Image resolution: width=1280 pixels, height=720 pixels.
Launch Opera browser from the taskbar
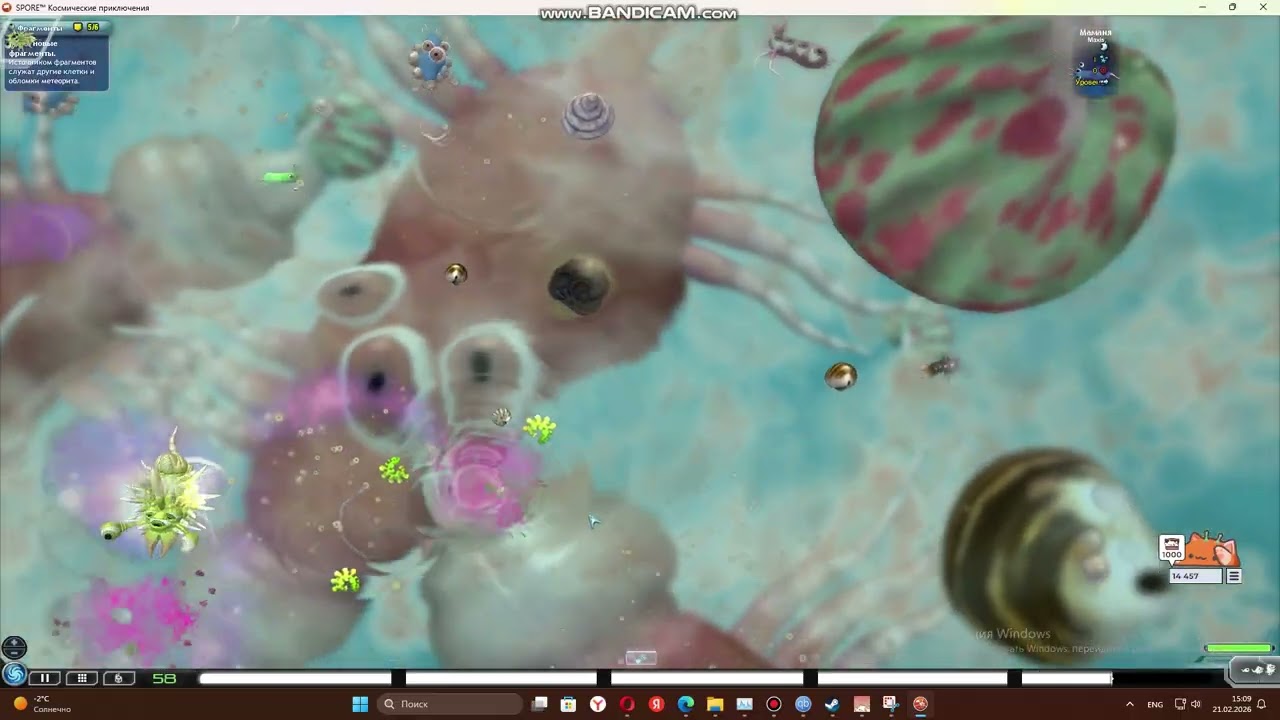(627, 704)
